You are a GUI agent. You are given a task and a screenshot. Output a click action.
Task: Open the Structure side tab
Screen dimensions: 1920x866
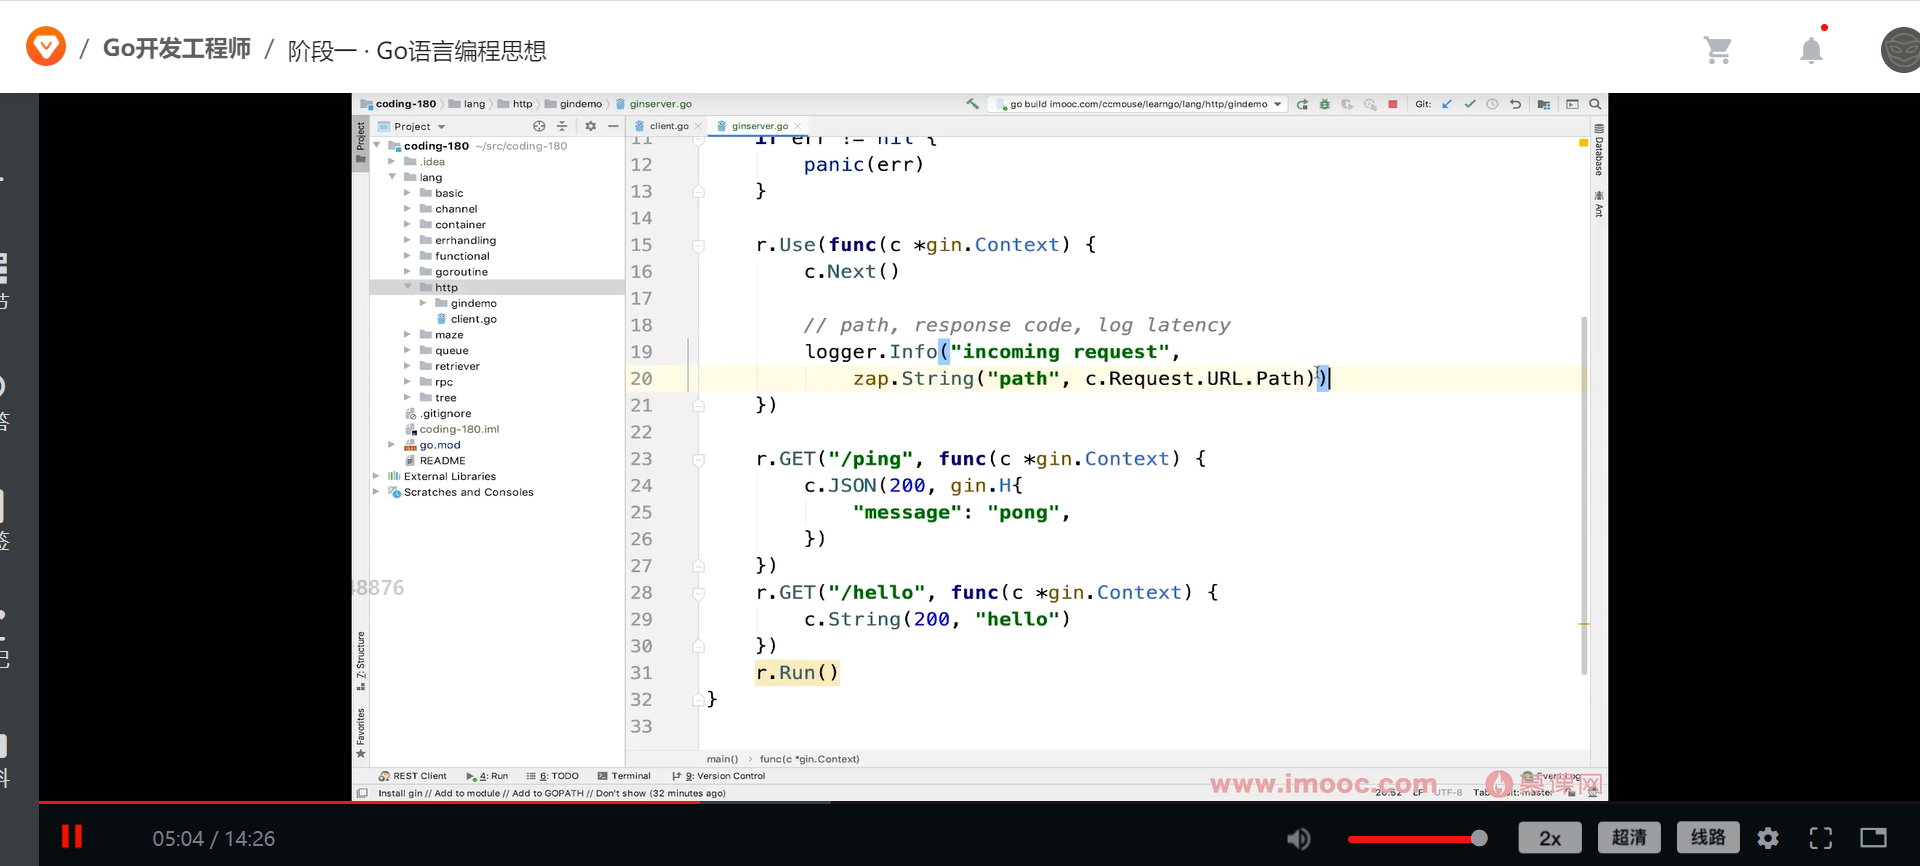tap(361, 661)
